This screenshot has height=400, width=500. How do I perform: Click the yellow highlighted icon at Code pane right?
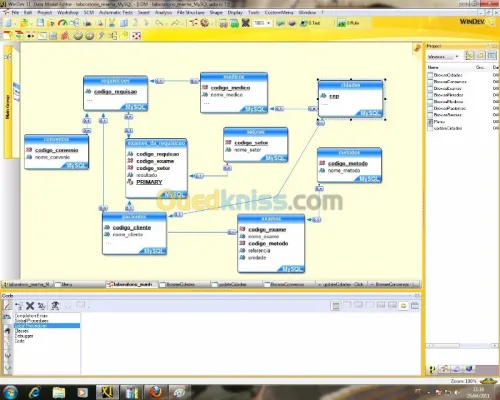[x=404, y=306]
